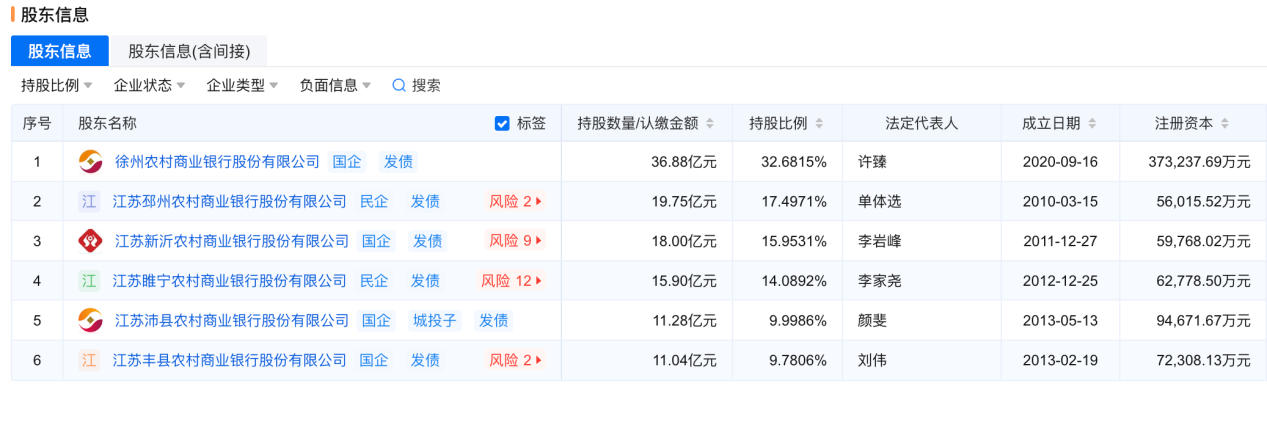Expand 风险 12 for 江苏睢宁农村商业银行
This screenshot has height=430, width=1267.
point(512,281)
